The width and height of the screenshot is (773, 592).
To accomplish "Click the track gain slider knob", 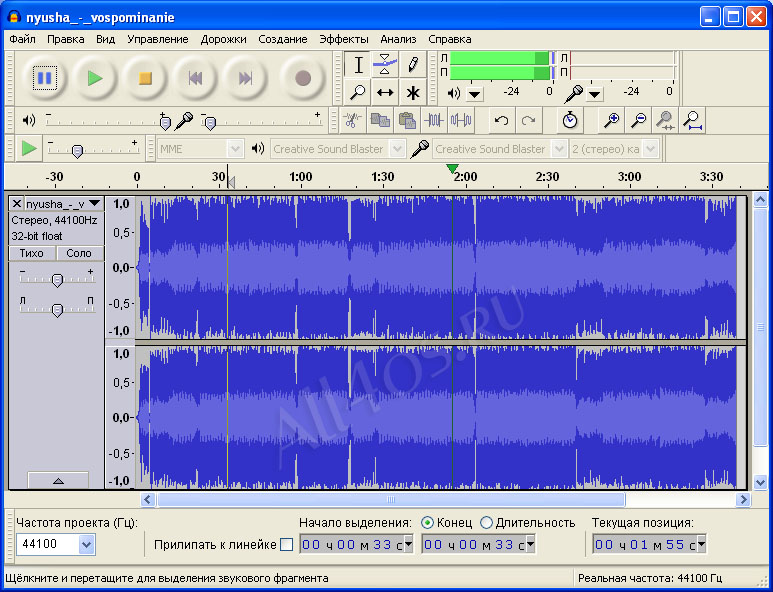I will coord(57,281).
